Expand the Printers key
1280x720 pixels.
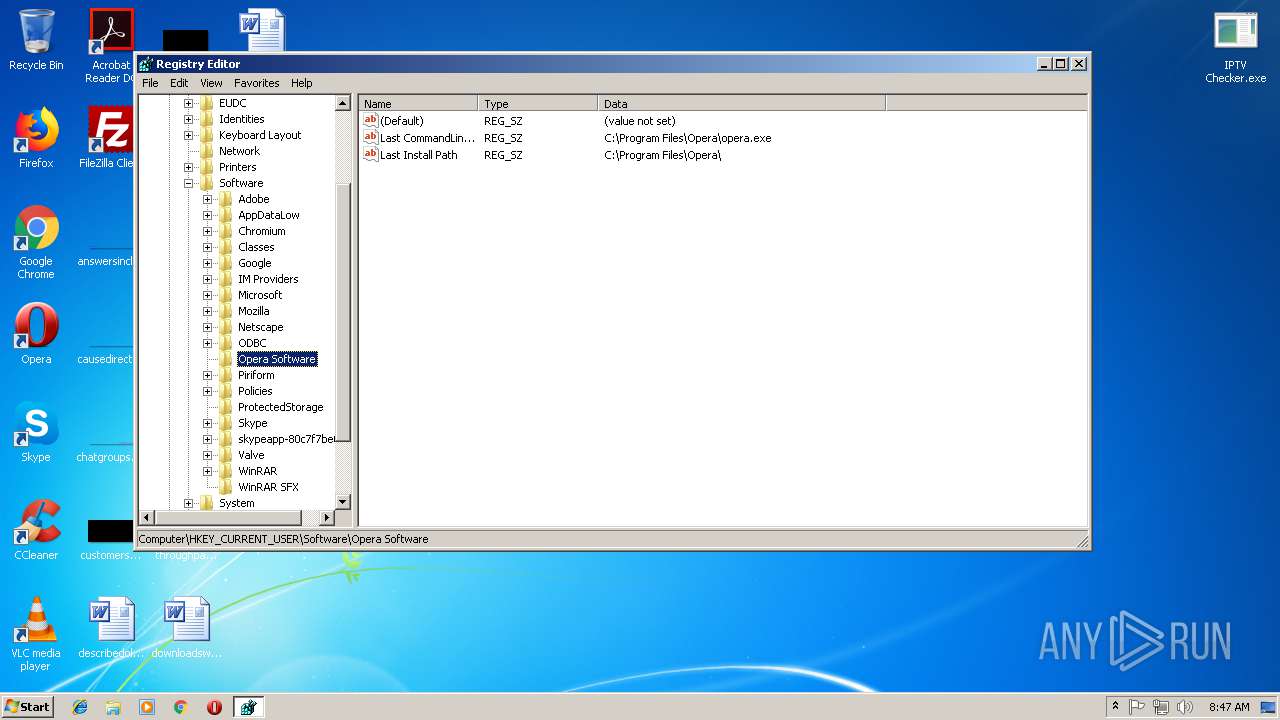[x=188, y=167]
